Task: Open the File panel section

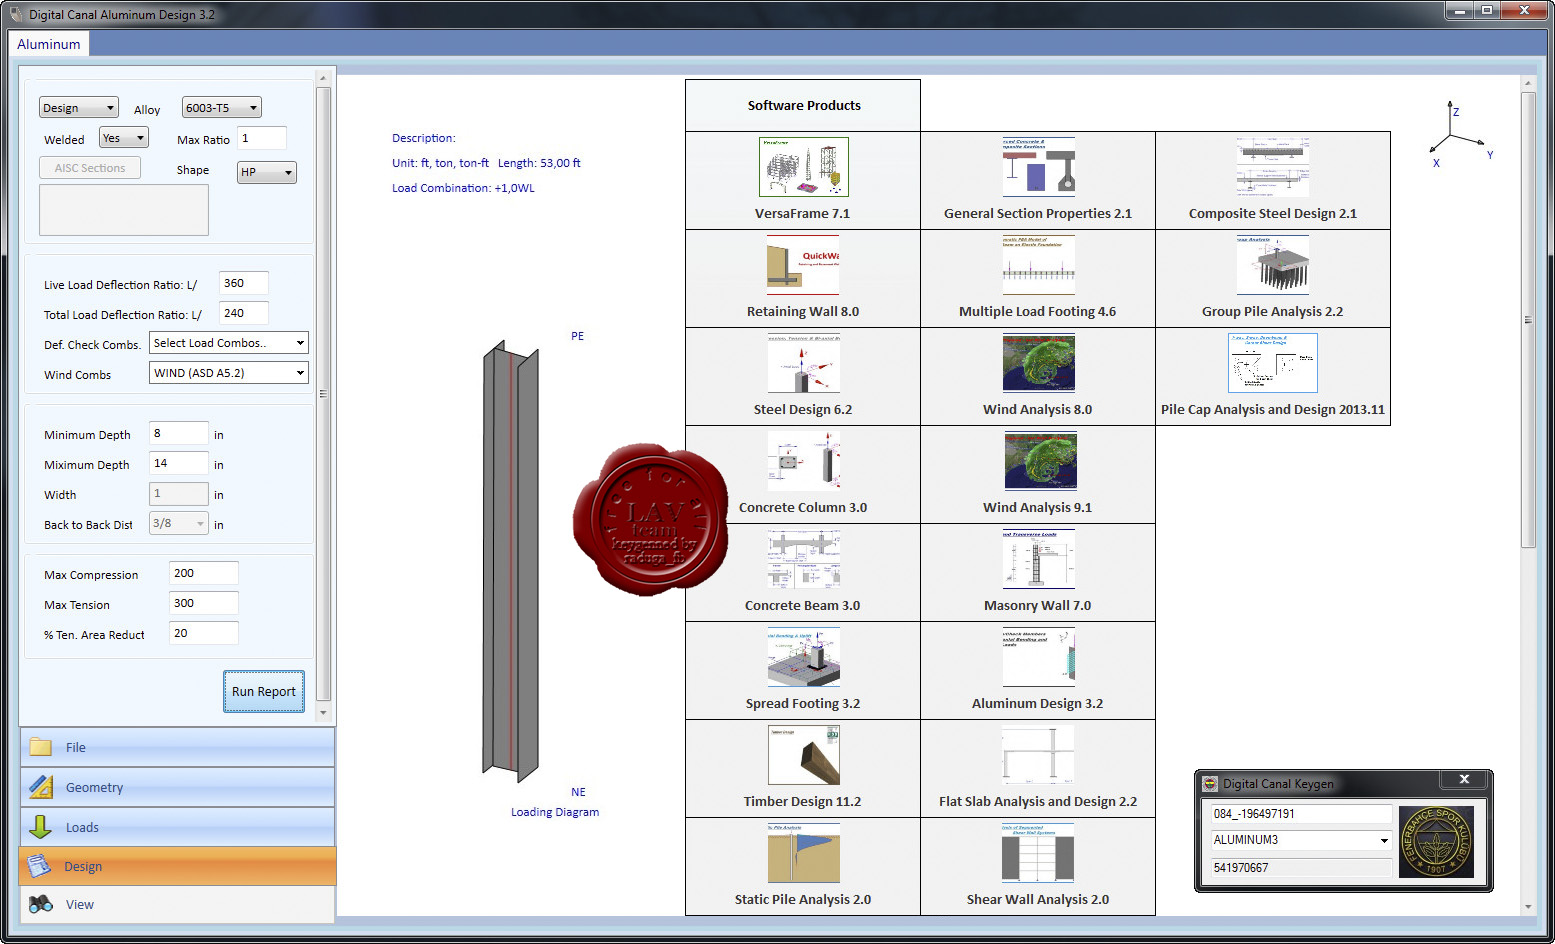Action: point(177,747)
